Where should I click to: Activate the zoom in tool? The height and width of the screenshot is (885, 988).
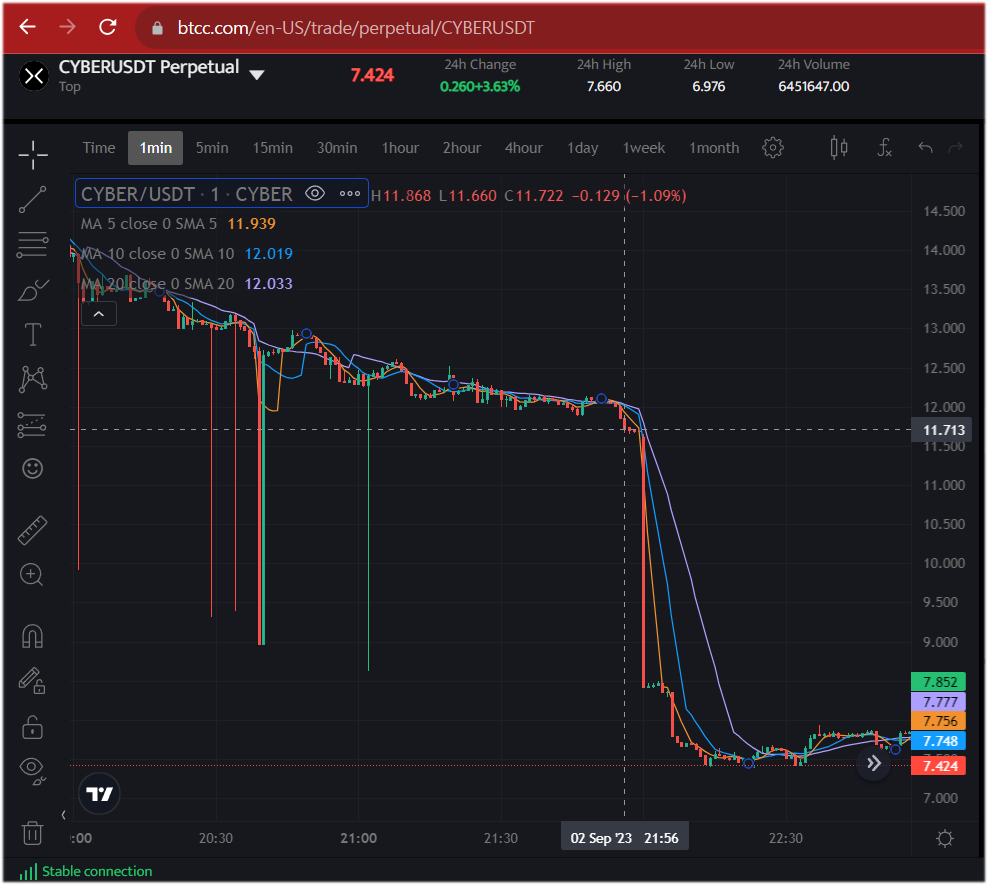[32, 574]
